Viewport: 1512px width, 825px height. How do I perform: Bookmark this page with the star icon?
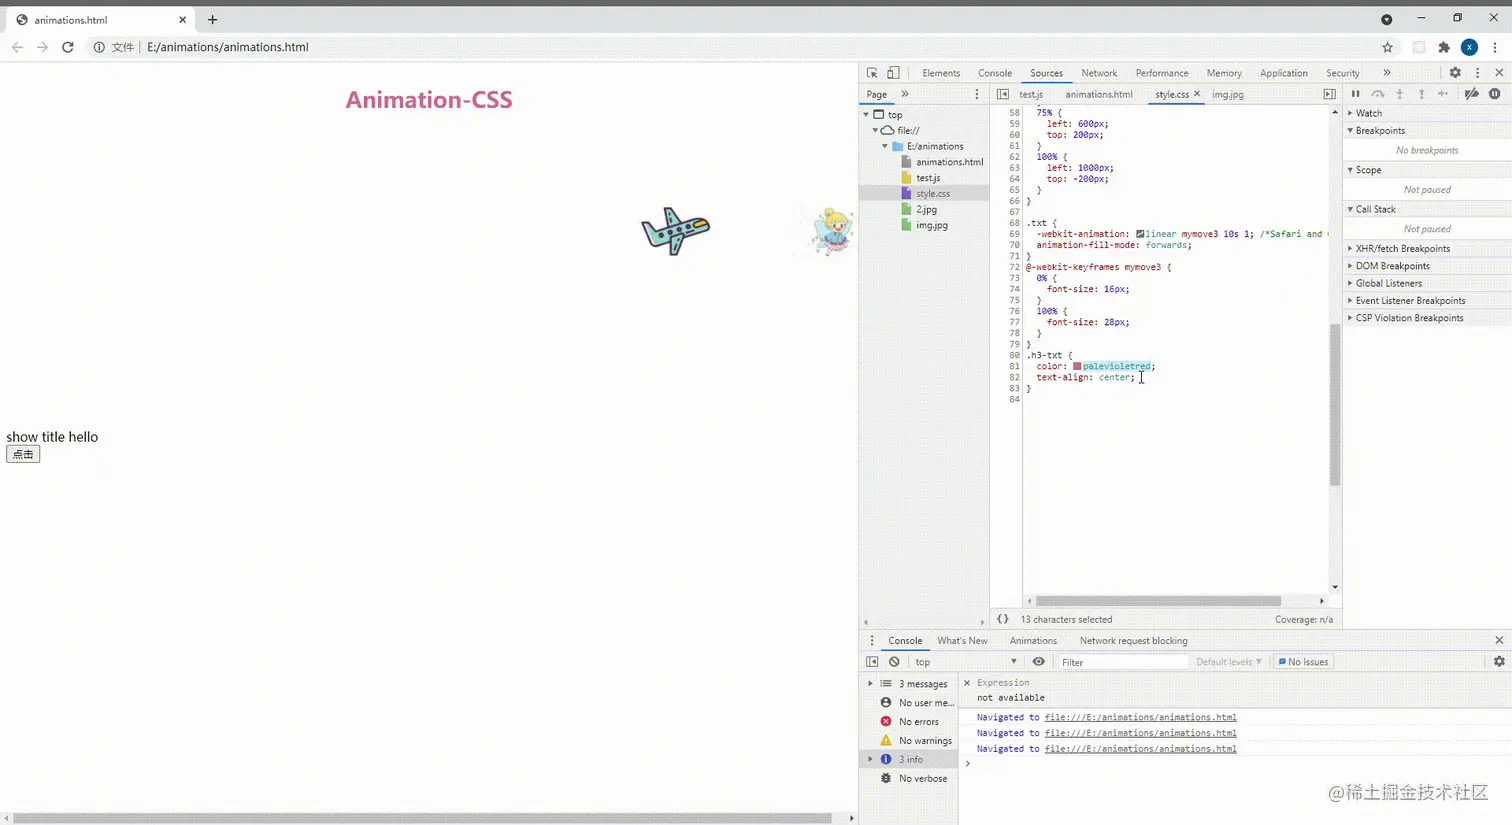tap(1387, 47)
